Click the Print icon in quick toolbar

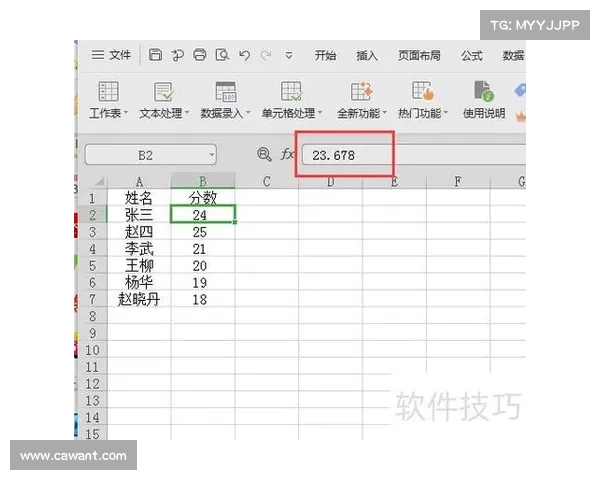point(199,55)
